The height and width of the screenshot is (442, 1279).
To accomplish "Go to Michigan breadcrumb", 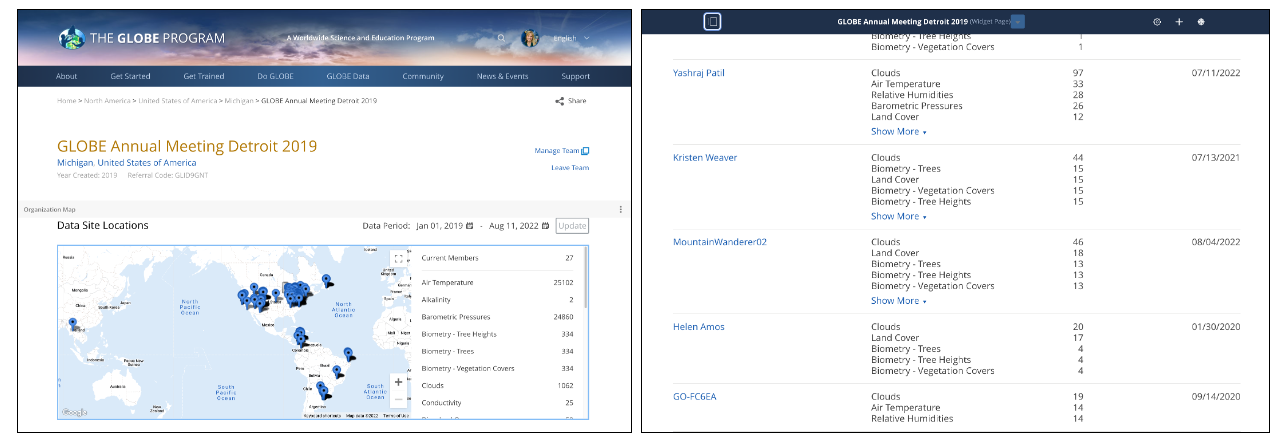I will coord(239,101).
